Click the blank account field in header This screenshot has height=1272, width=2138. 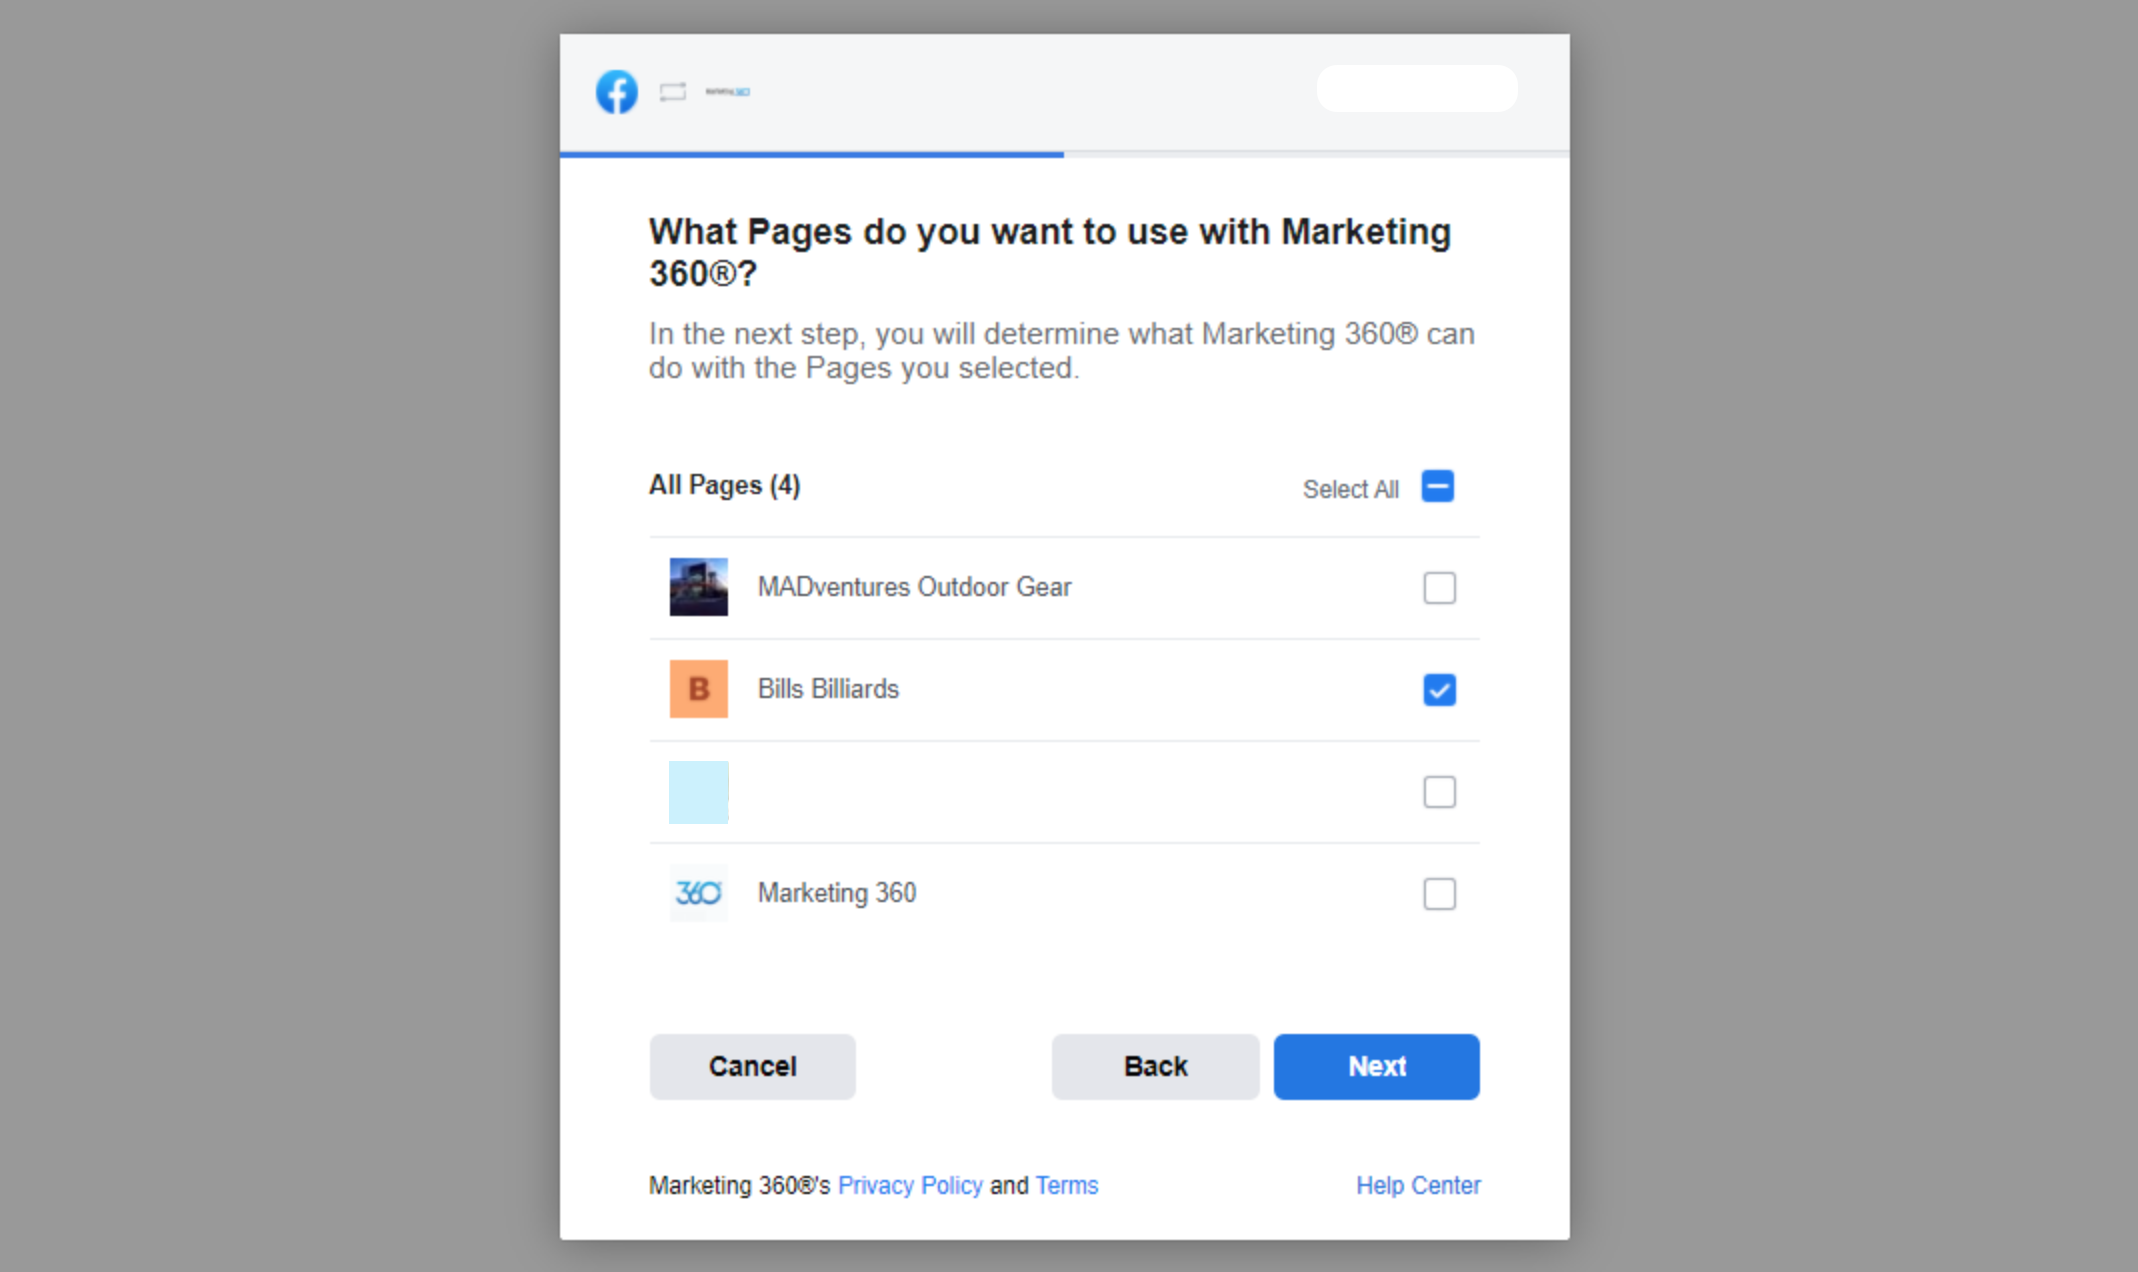(1417, 89)
